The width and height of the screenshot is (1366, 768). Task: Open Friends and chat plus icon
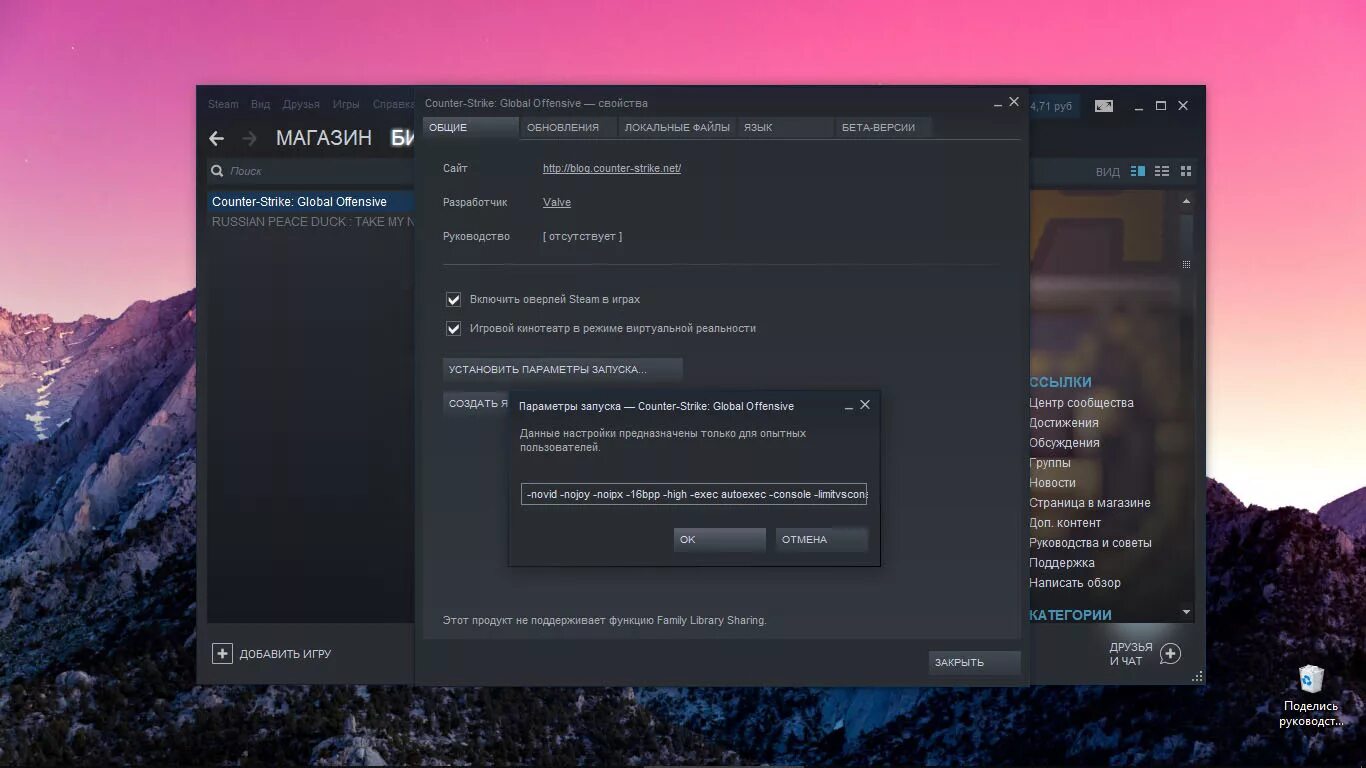pos(1170,654)
